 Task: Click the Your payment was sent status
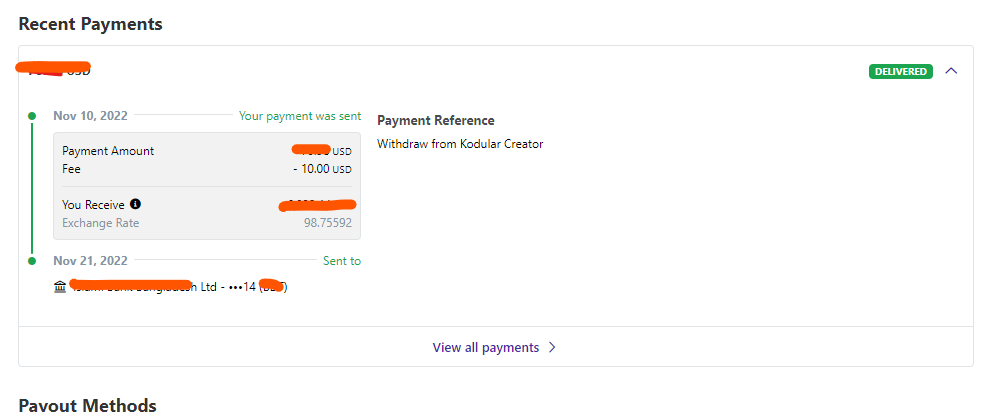[300, 116]
